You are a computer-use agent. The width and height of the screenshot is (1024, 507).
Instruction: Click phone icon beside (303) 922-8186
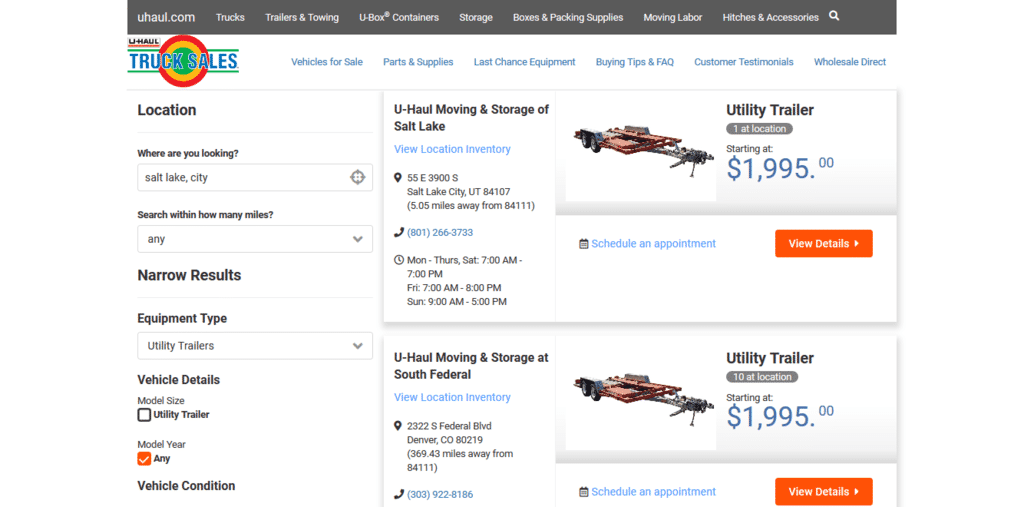pos(399,494)
